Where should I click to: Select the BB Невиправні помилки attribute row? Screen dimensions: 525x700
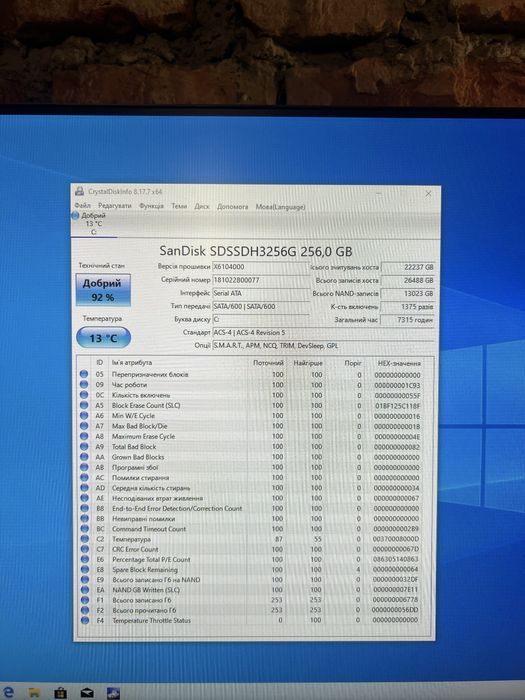coord(251,518)
